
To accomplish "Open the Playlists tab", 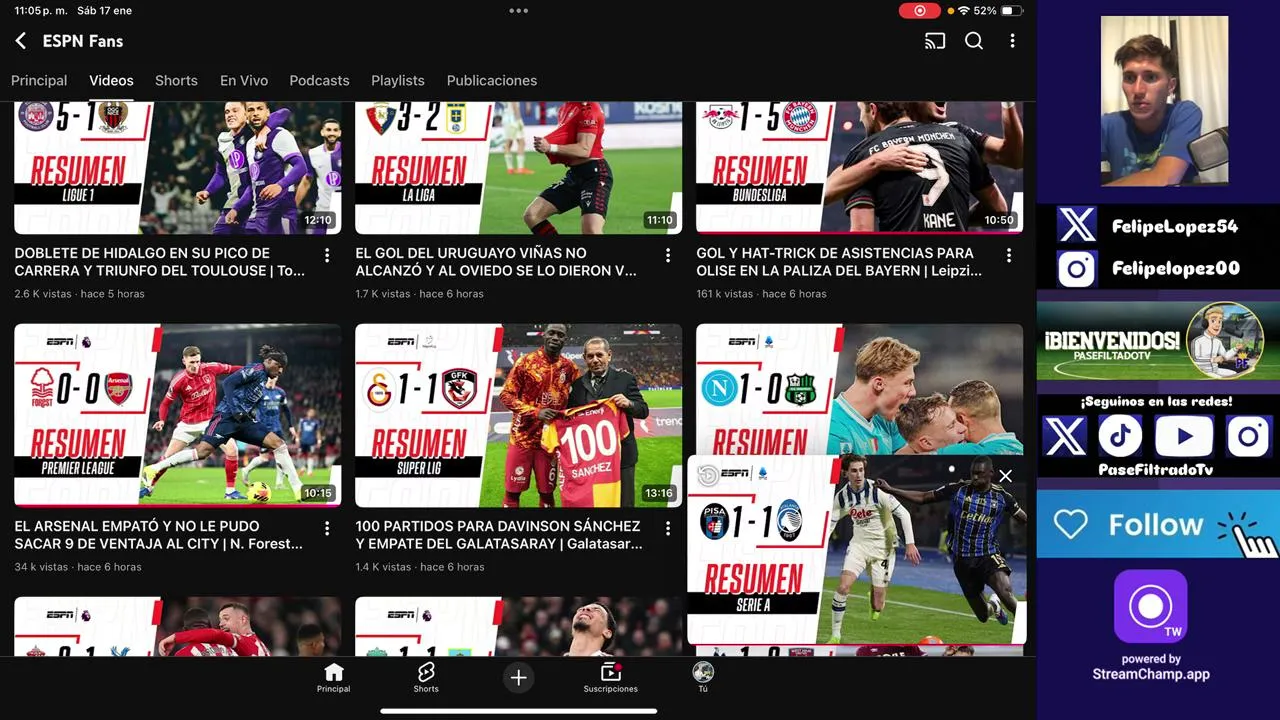I will click(x=398, y=80).
